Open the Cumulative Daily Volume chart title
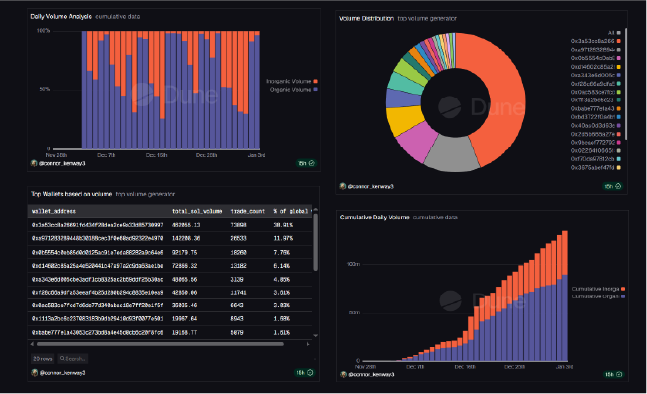This screenshot has width=647, height=394. 375,217
